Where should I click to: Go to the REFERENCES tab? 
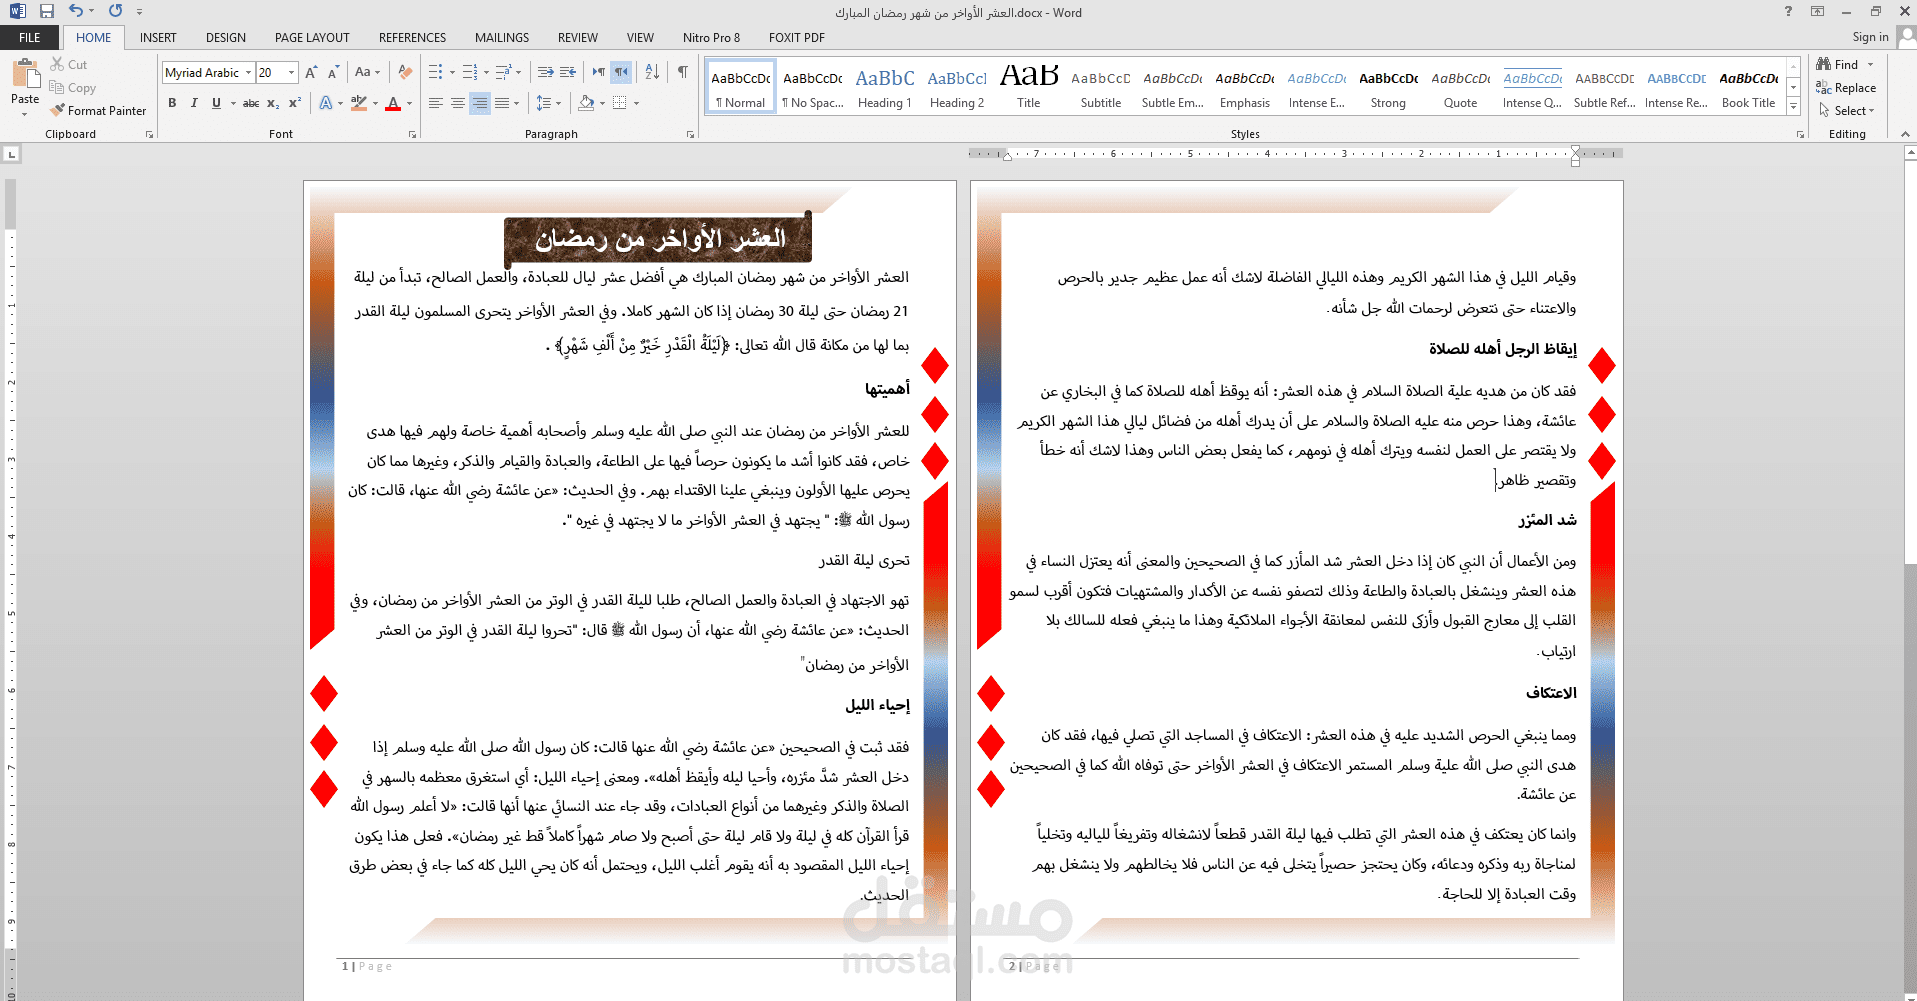412,38
